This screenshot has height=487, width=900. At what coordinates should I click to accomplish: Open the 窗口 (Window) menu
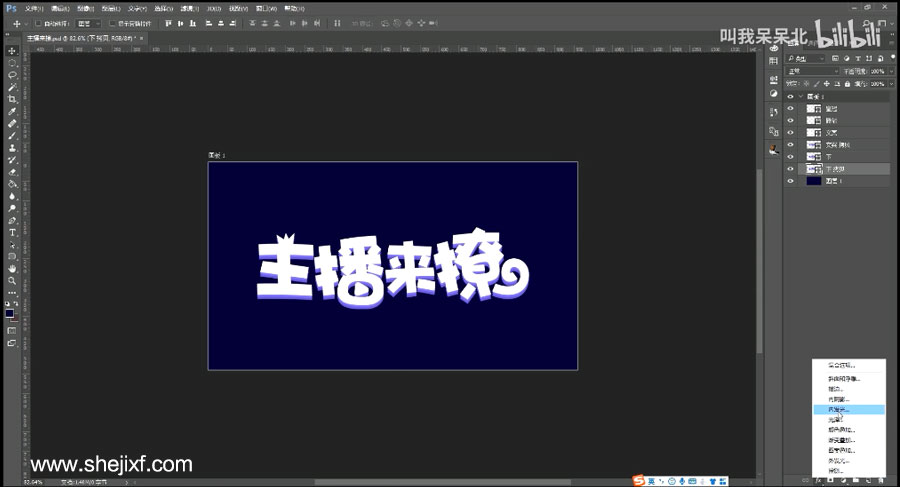266,9
